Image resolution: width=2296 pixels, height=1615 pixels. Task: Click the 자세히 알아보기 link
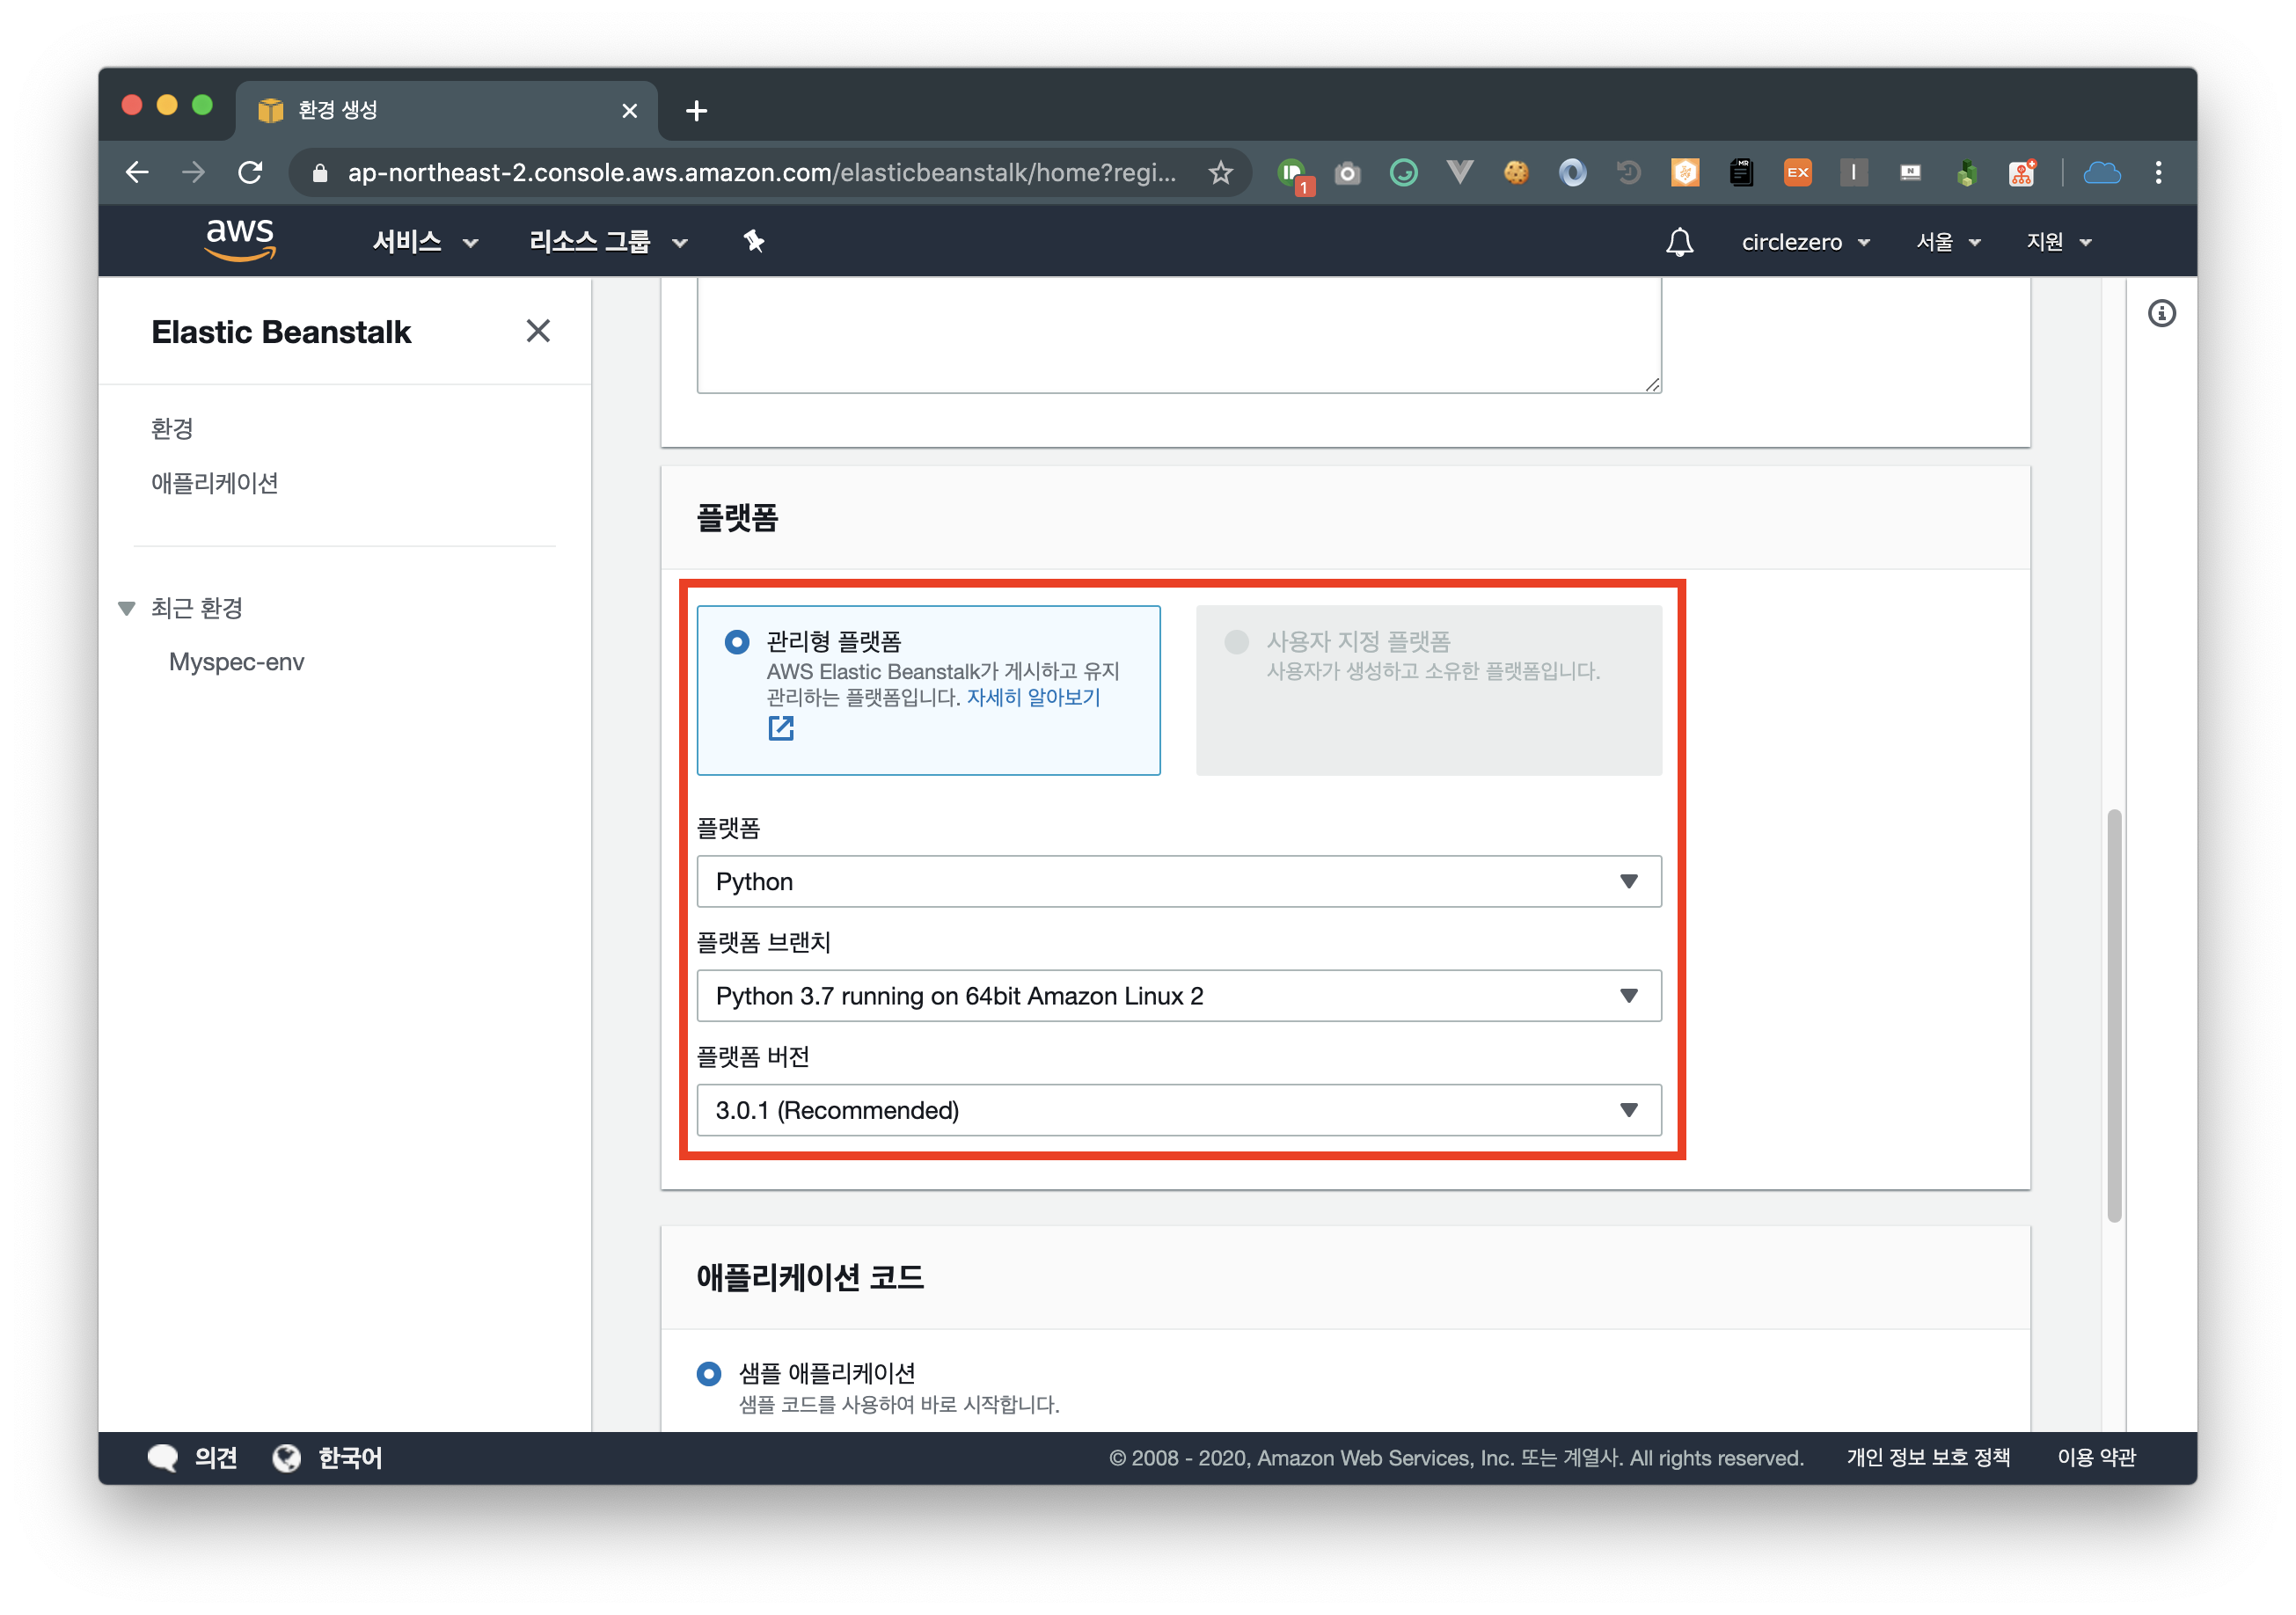pos(1033,697)
